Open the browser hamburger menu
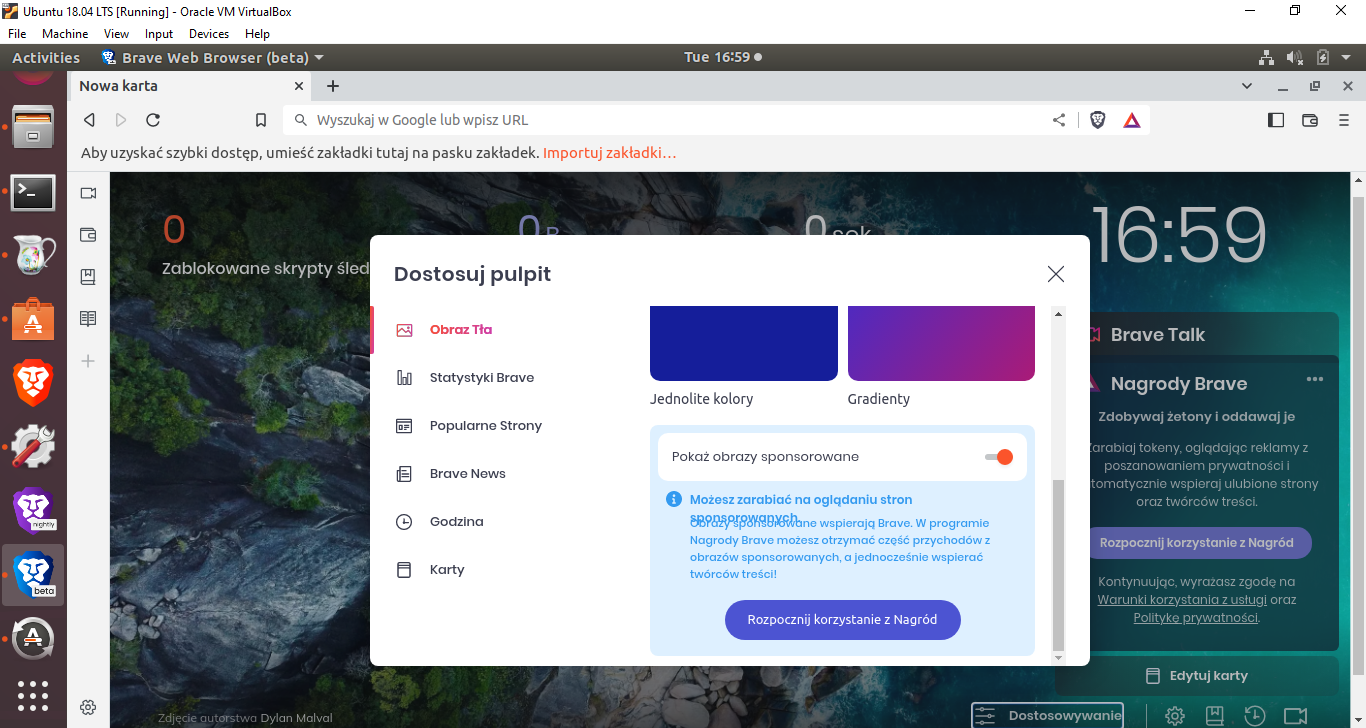Image resolution: width=1366 pixels, height=728 pixels. (1344, 120)
